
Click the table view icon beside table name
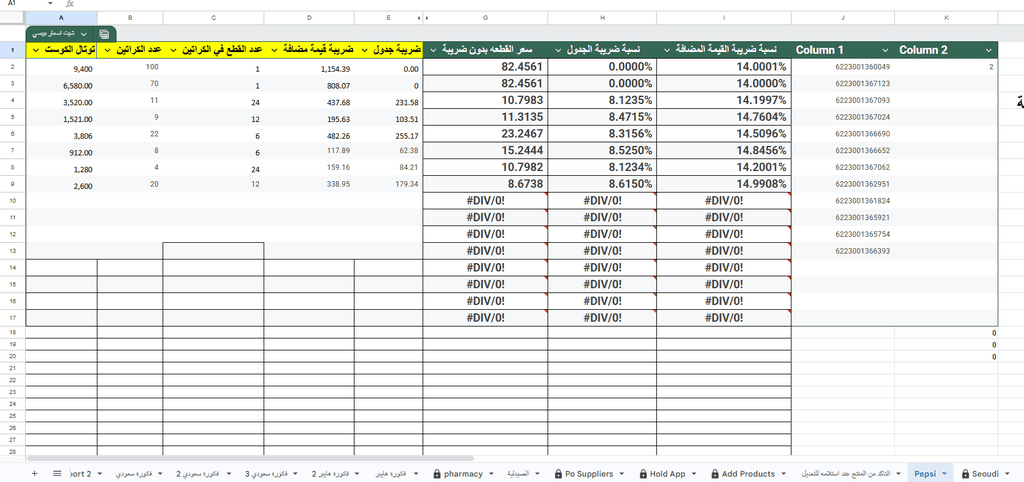click(x=104, y=34)
